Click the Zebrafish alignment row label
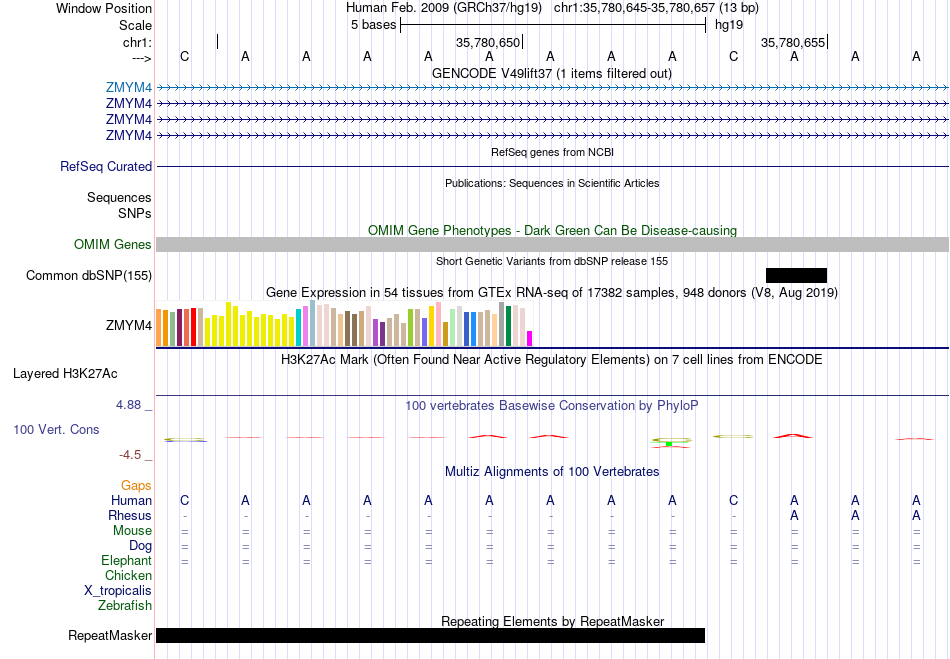This screenshot has width=950, height=659. (x=125, y=605)
